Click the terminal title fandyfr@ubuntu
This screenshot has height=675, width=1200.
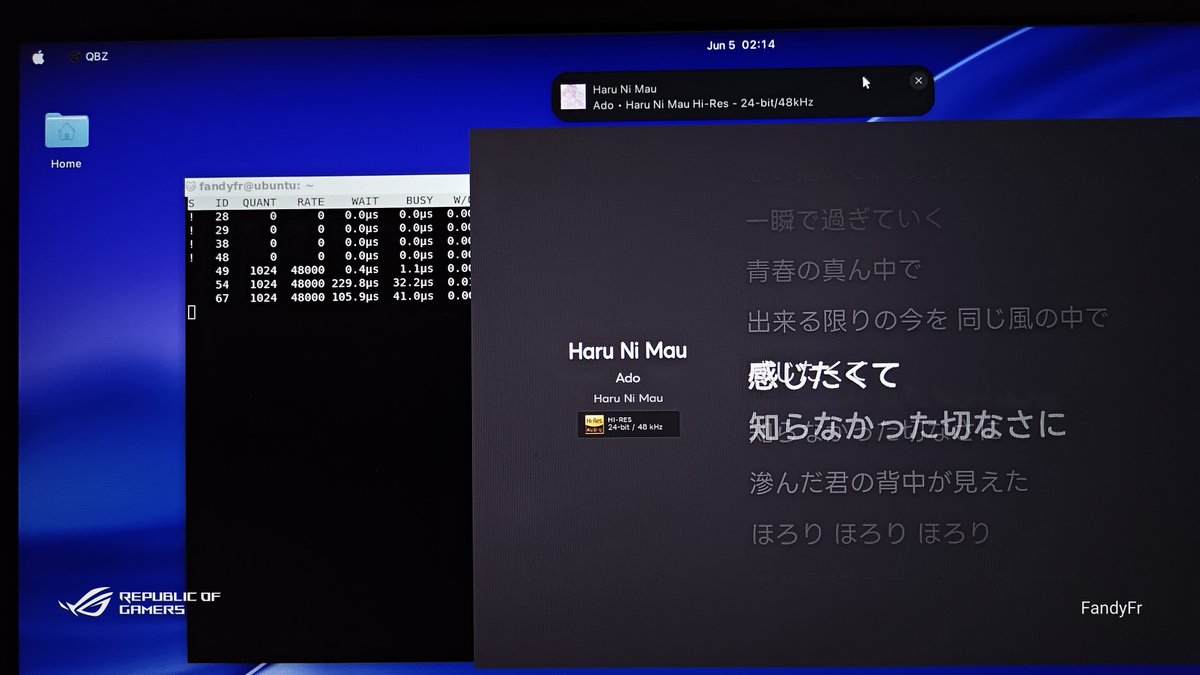[256, 186]
